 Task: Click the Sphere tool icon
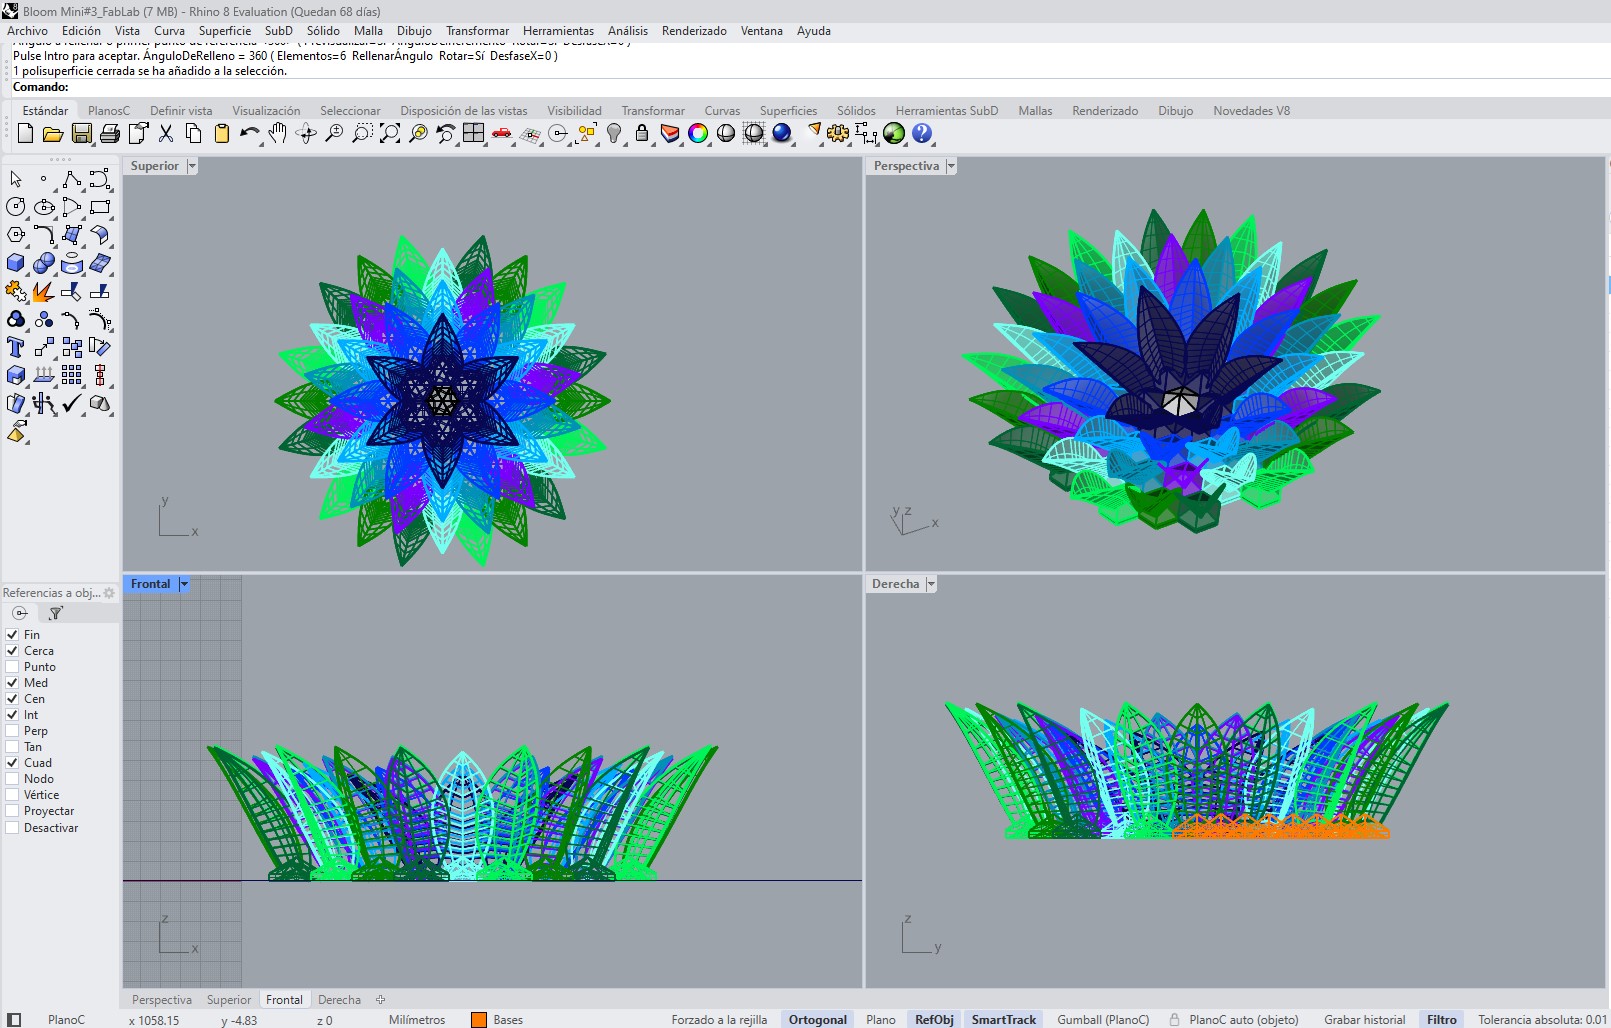click(x=42, y=263)
